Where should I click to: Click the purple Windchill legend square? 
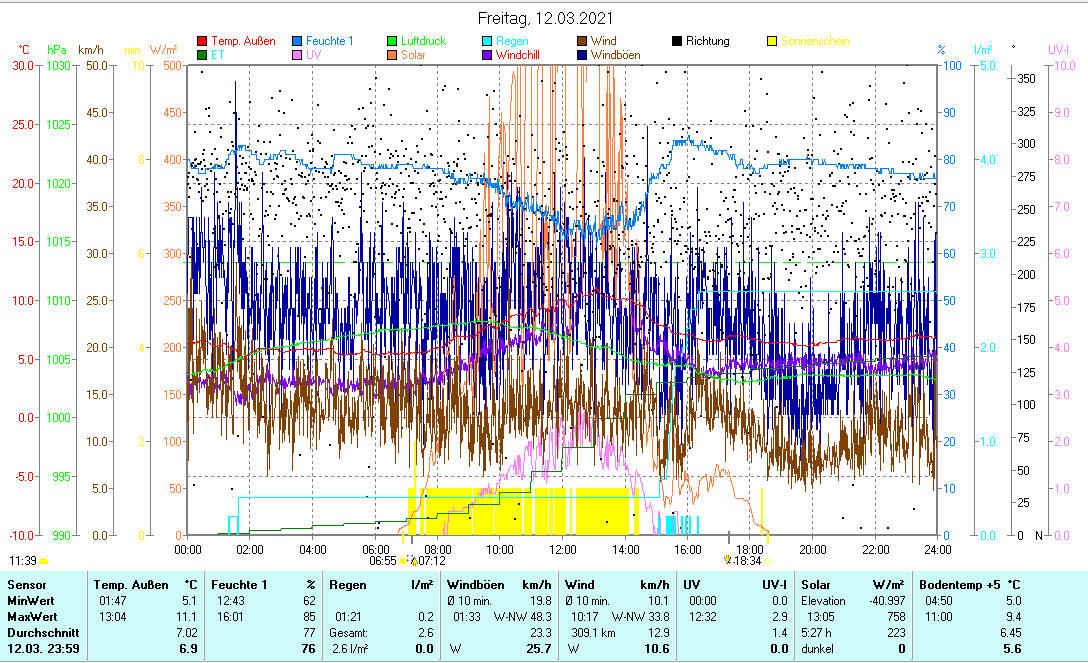click(486, 55)
